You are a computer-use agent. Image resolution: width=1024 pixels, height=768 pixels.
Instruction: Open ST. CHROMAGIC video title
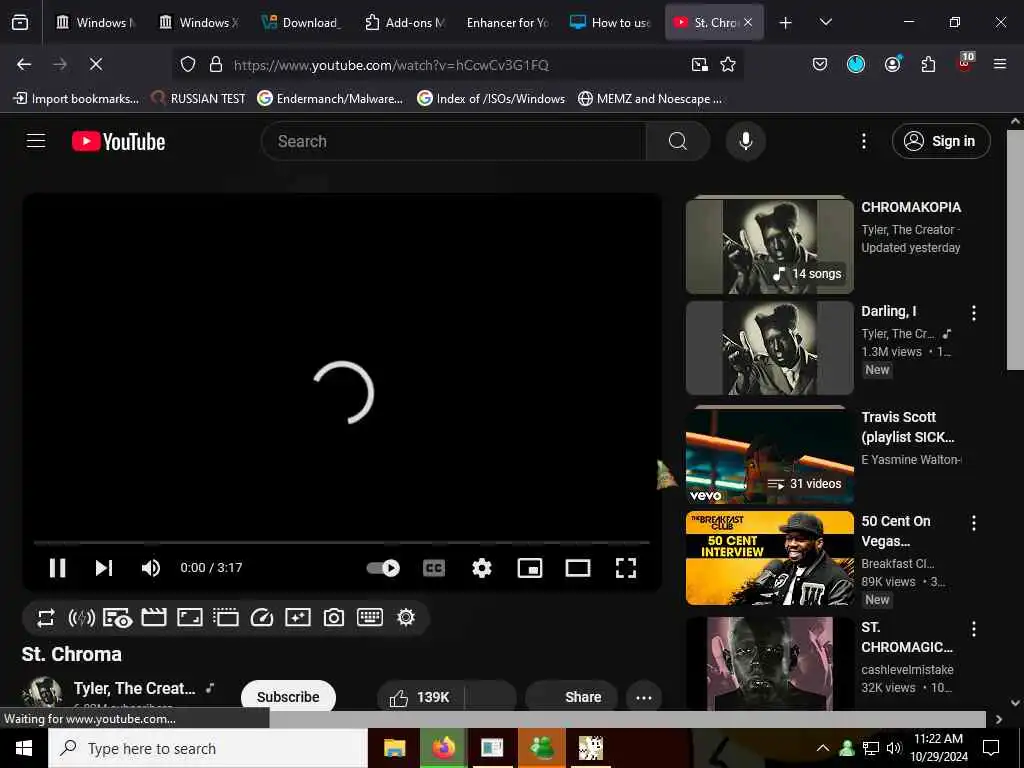coord(907,637)
